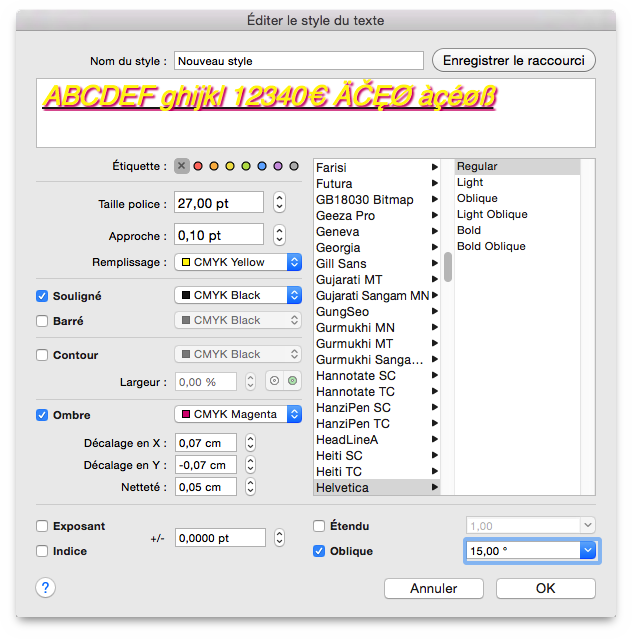Expand the Oblique angle combo box
This screenshot has width=632, height=639.
tap(589, 551)
